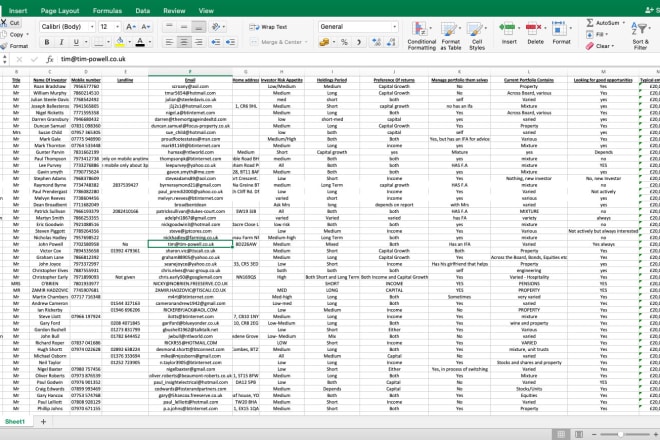Decrease the cell indent
Viewport: 660px width, 440px height.
216,42
